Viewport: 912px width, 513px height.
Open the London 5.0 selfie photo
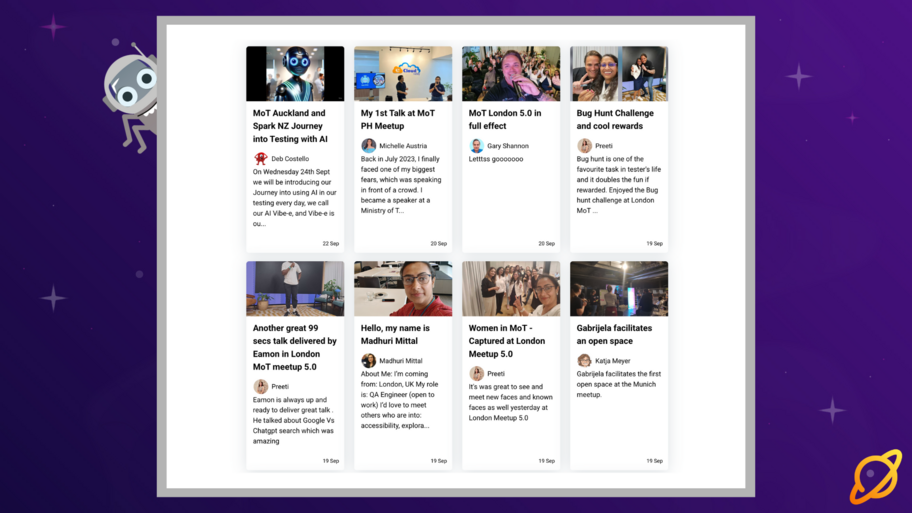click(511, 74)
